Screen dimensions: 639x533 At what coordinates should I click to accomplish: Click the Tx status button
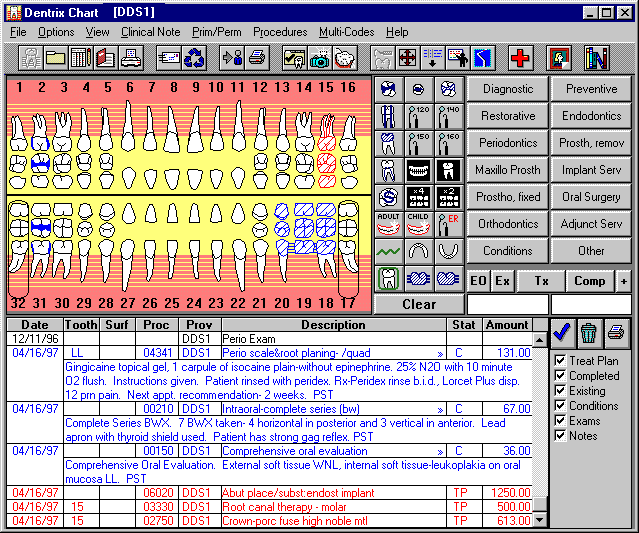(x=541, y=281)
